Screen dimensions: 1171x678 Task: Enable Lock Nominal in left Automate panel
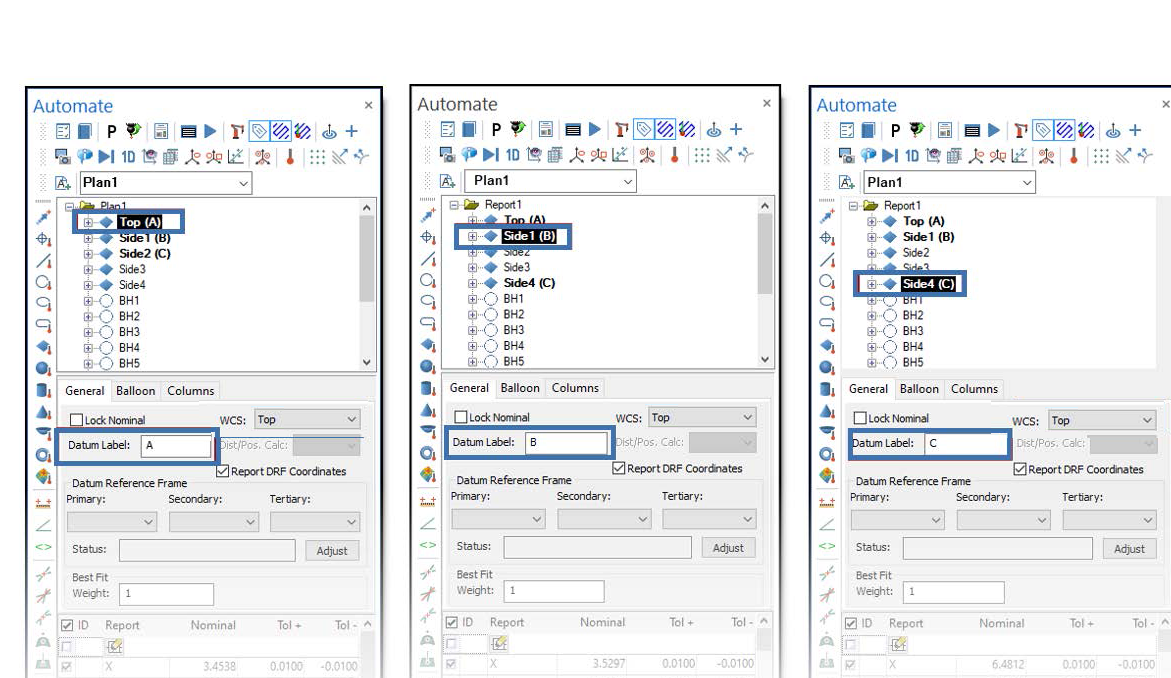(x=76, y=420)
